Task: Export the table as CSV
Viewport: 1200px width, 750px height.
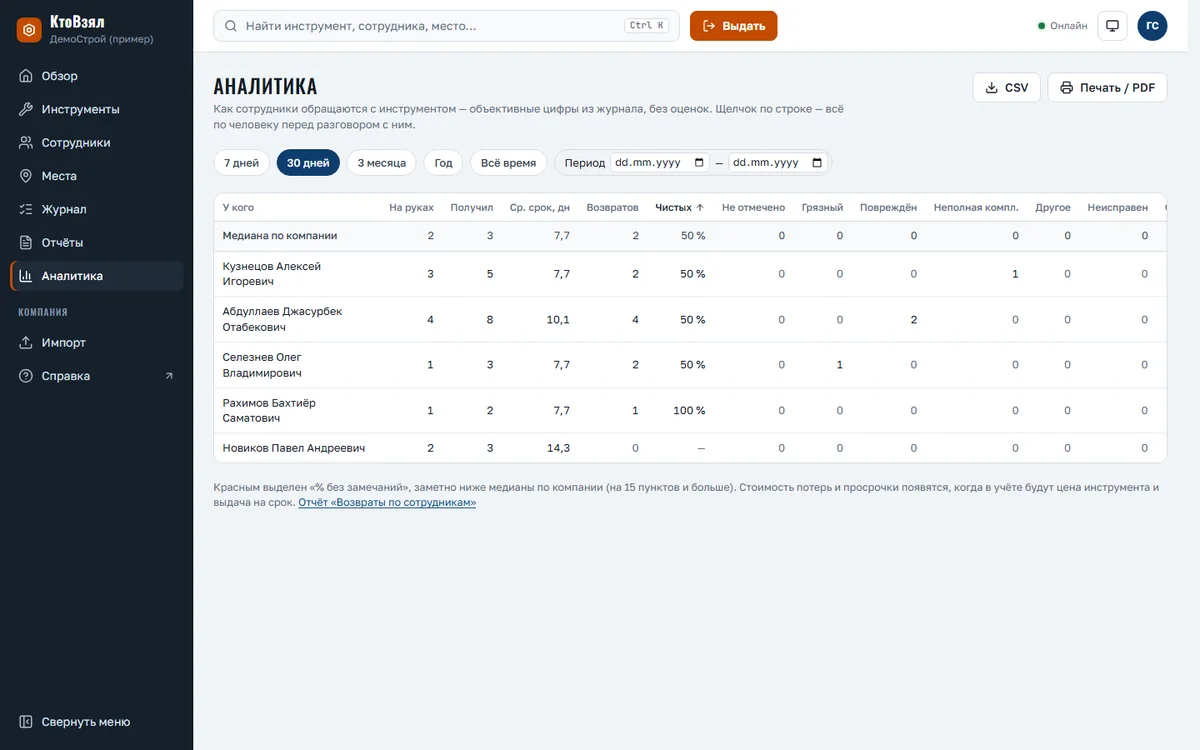Action: (x=1007, y=88)
